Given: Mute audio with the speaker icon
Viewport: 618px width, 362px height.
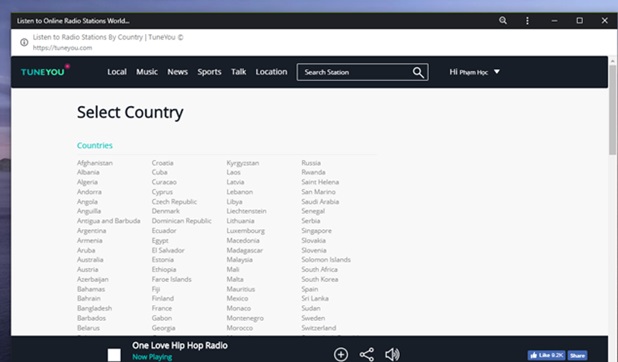Looking at the screenshot, I should (392, 354).
